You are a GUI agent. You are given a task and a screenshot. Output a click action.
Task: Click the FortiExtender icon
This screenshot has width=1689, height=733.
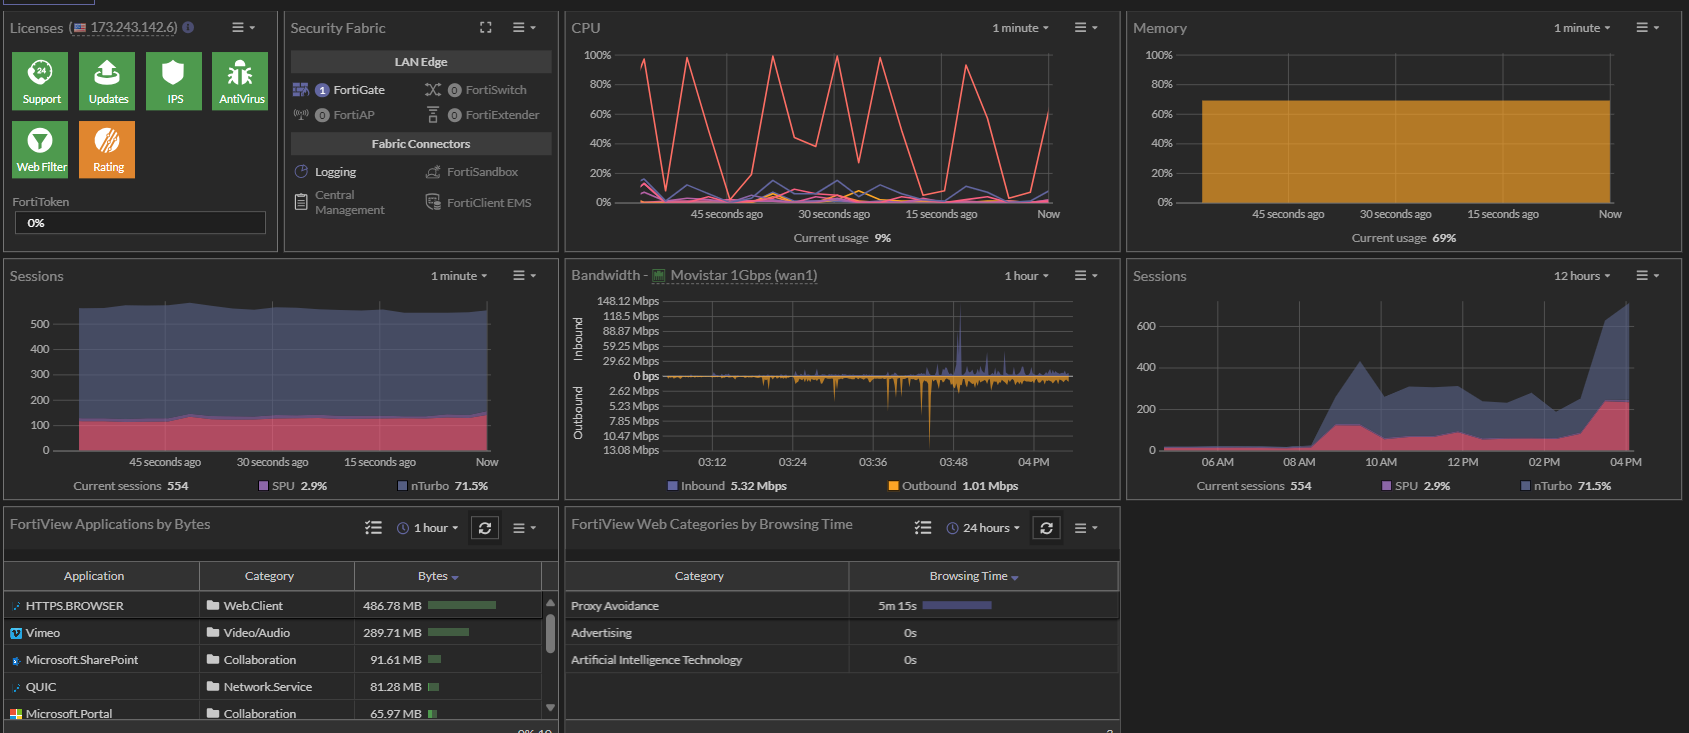(433, 115)
